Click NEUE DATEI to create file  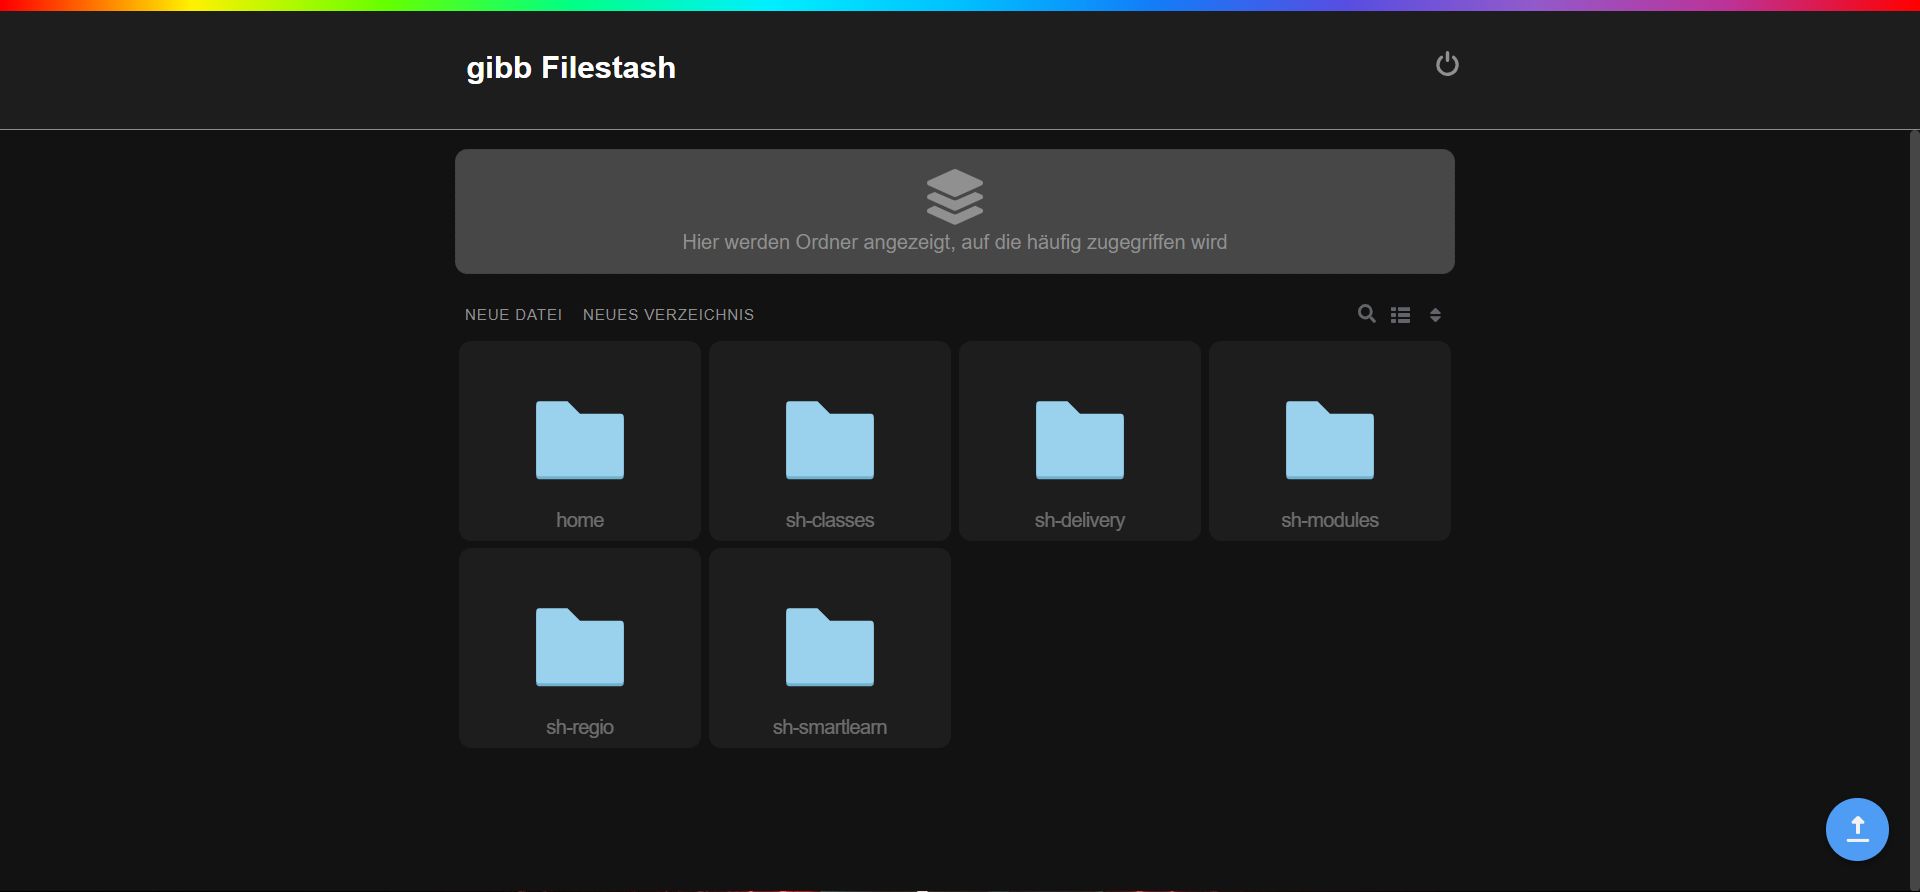[513, 315]
